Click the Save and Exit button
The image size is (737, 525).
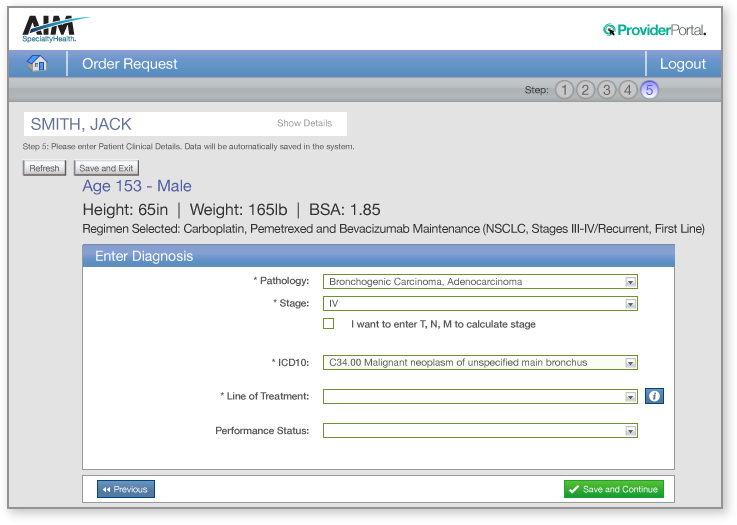pos(106,168)
